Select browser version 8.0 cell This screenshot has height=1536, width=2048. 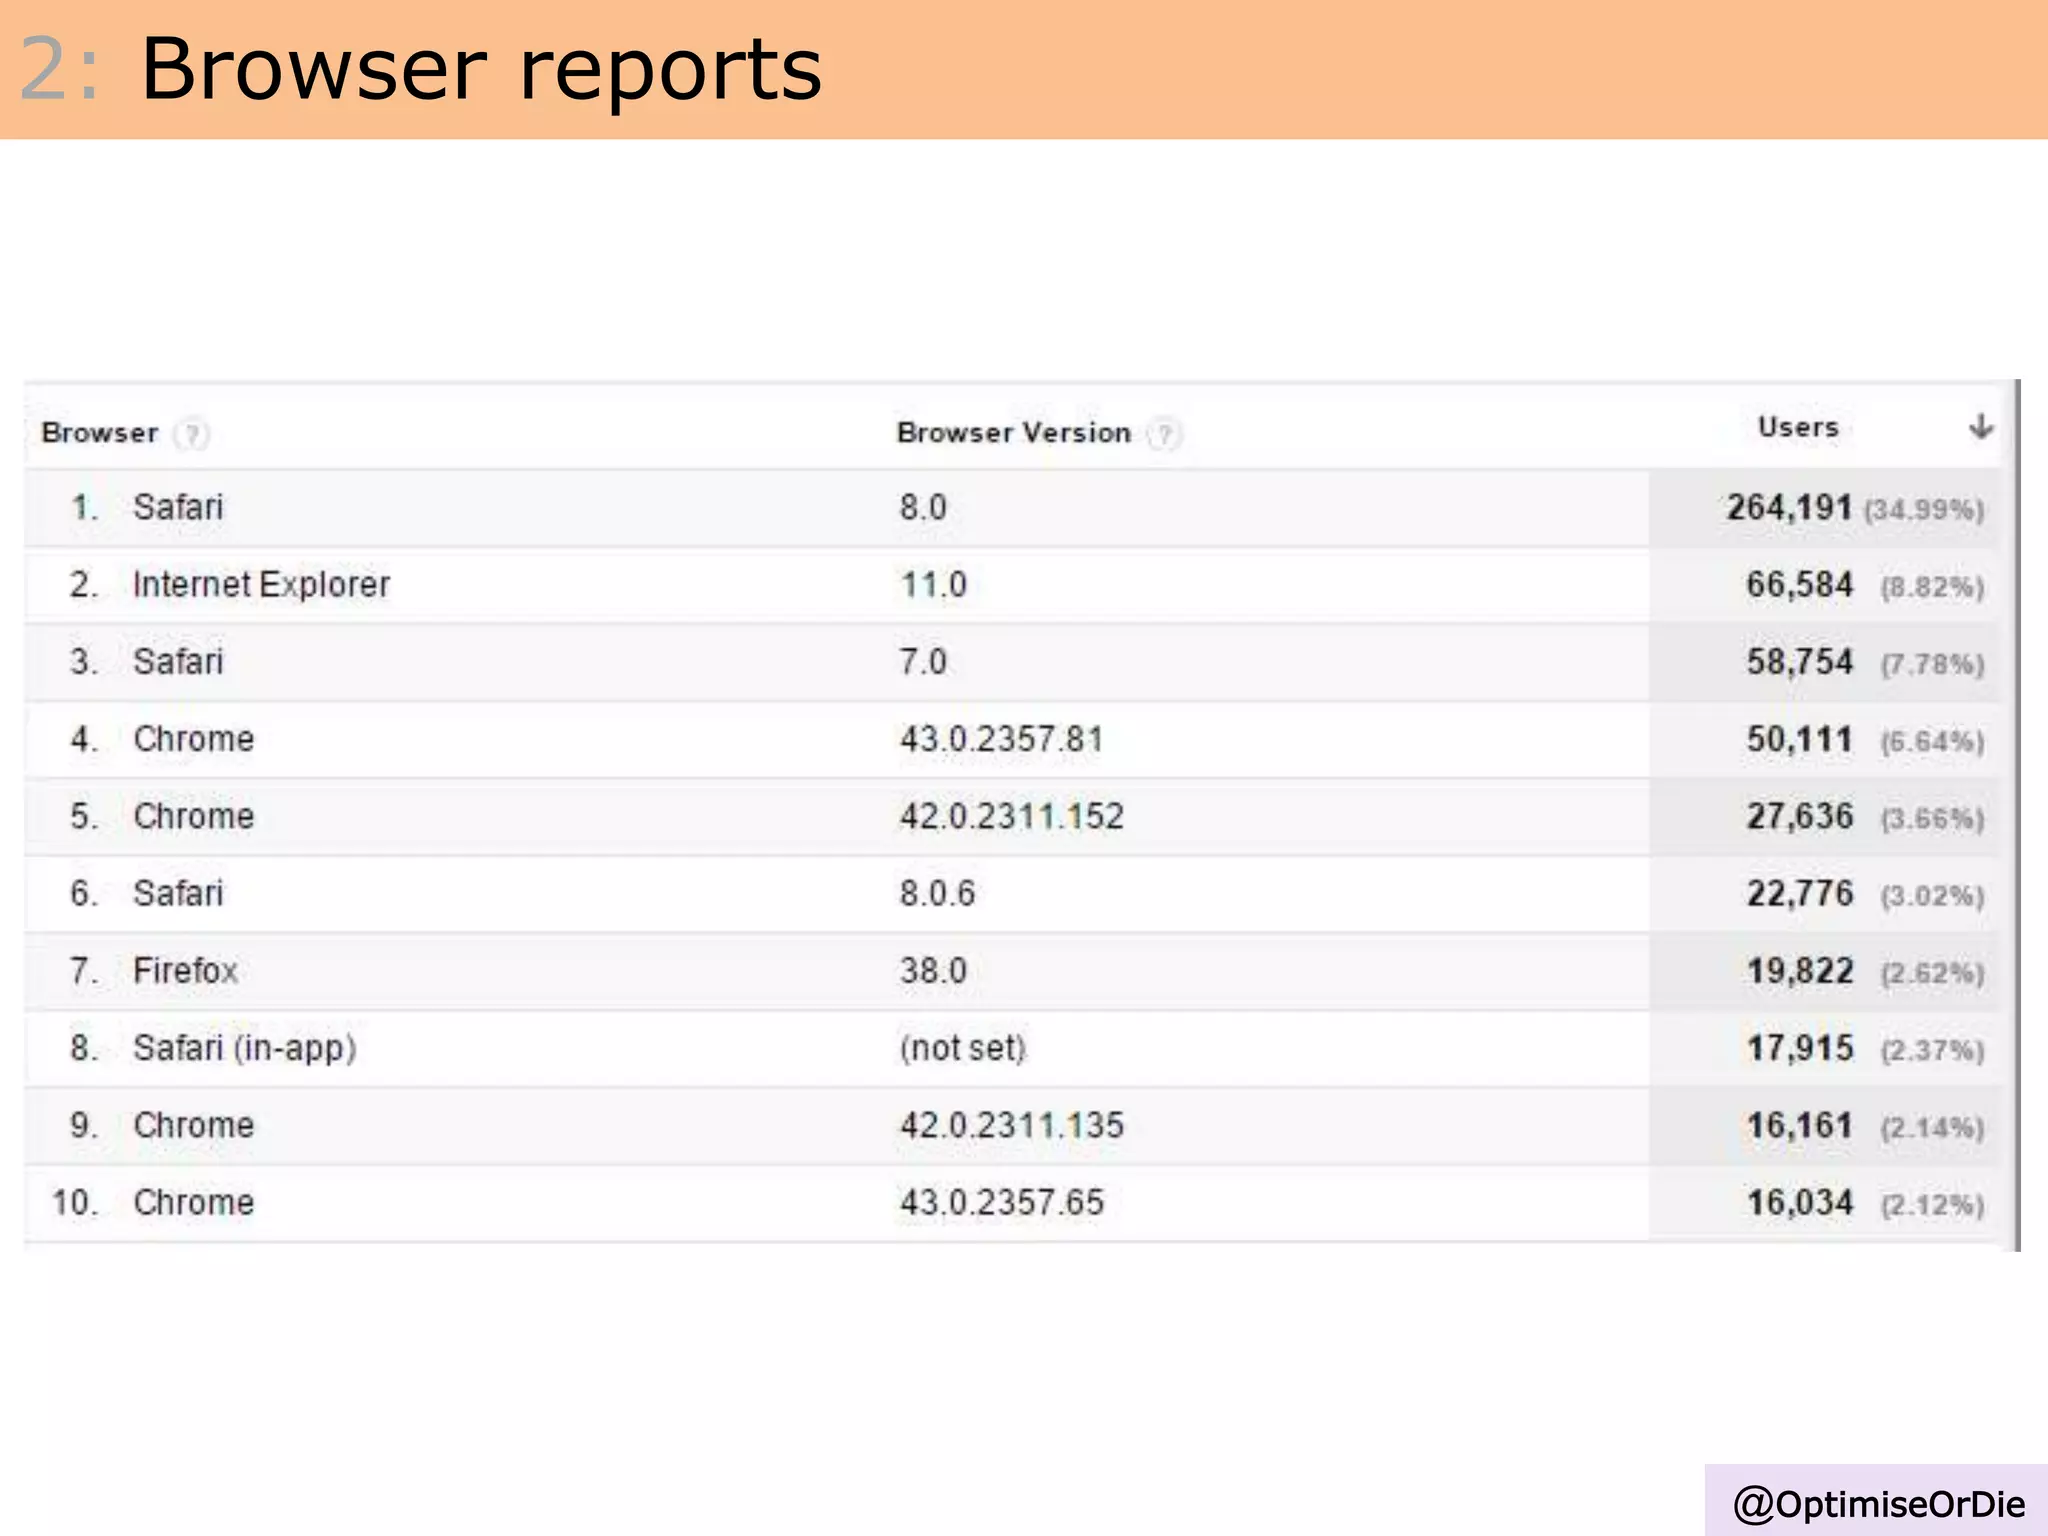point(923,507)
